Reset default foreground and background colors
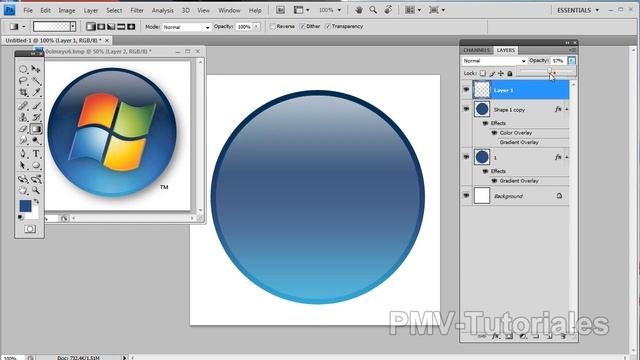 (21, 217)
